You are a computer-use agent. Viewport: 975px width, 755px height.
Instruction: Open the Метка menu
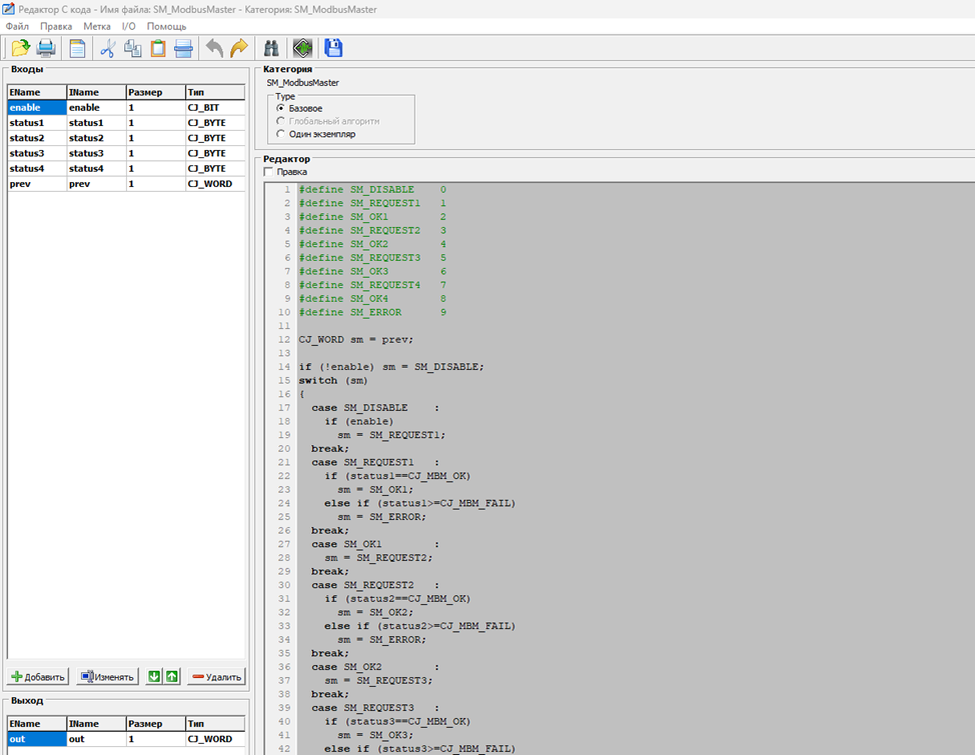[x=97, y=26]
